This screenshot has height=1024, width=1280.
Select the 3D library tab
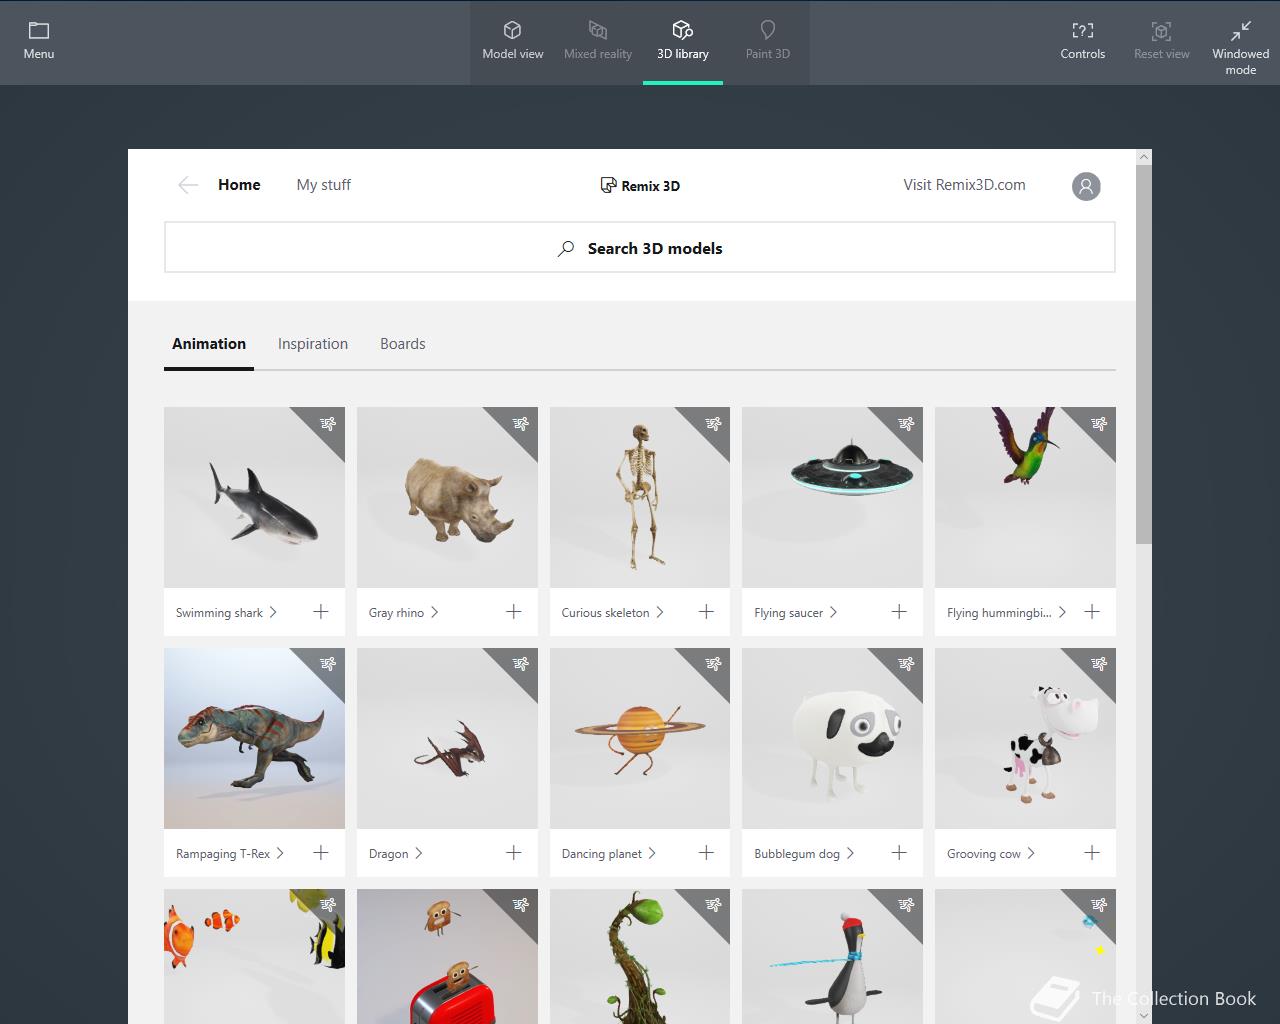683,42
